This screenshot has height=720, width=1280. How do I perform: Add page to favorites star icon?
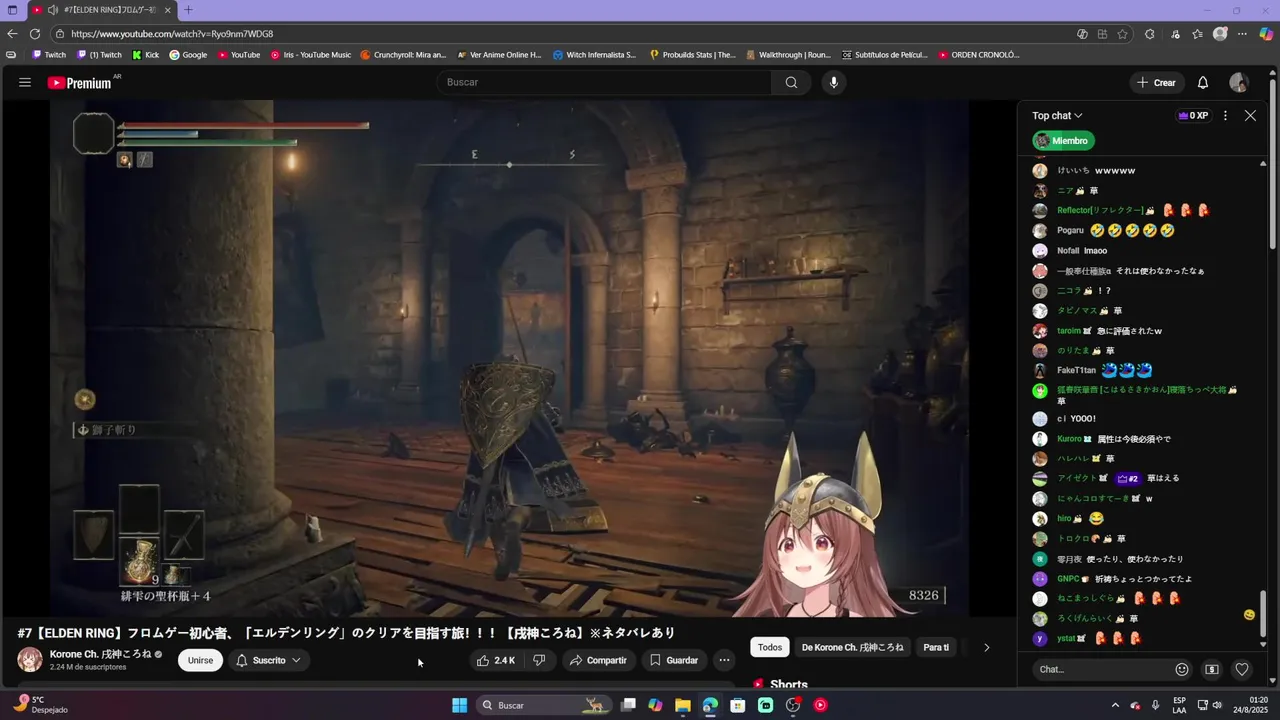coord(1123,33)
